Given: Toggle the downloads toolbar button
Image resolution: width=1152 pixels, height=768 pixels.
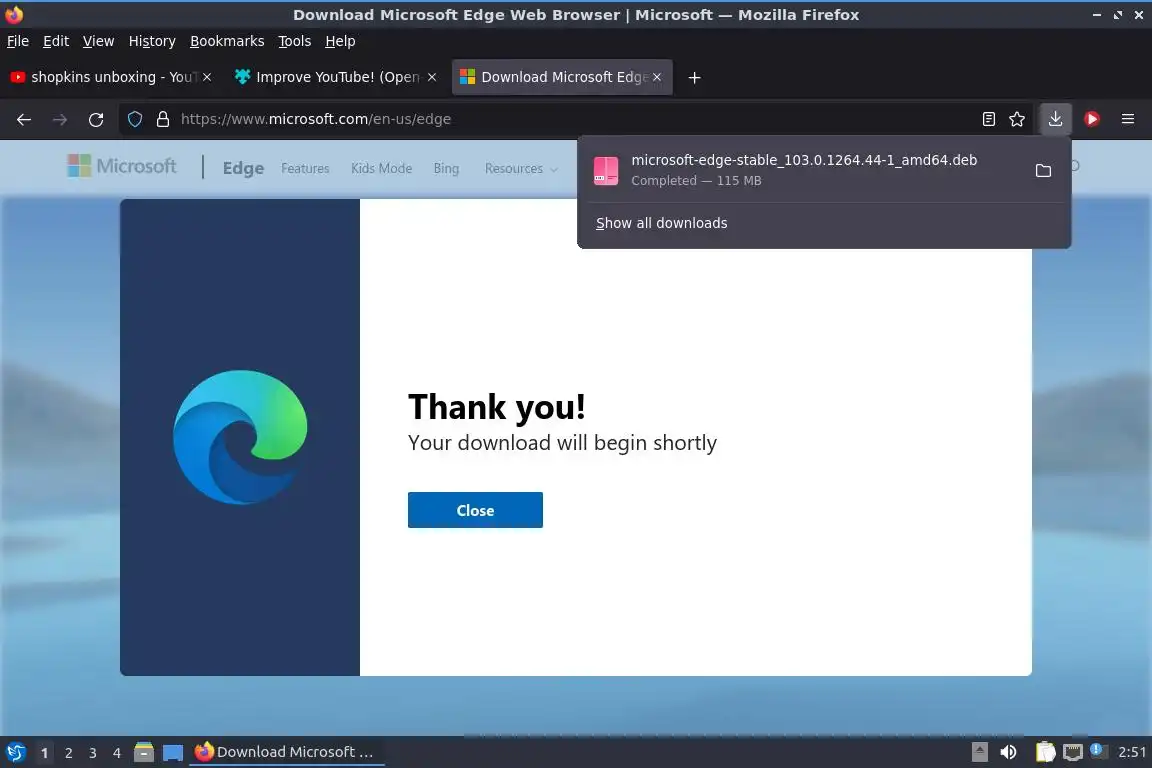Looking at the screenshot, I should [1055, 119].
